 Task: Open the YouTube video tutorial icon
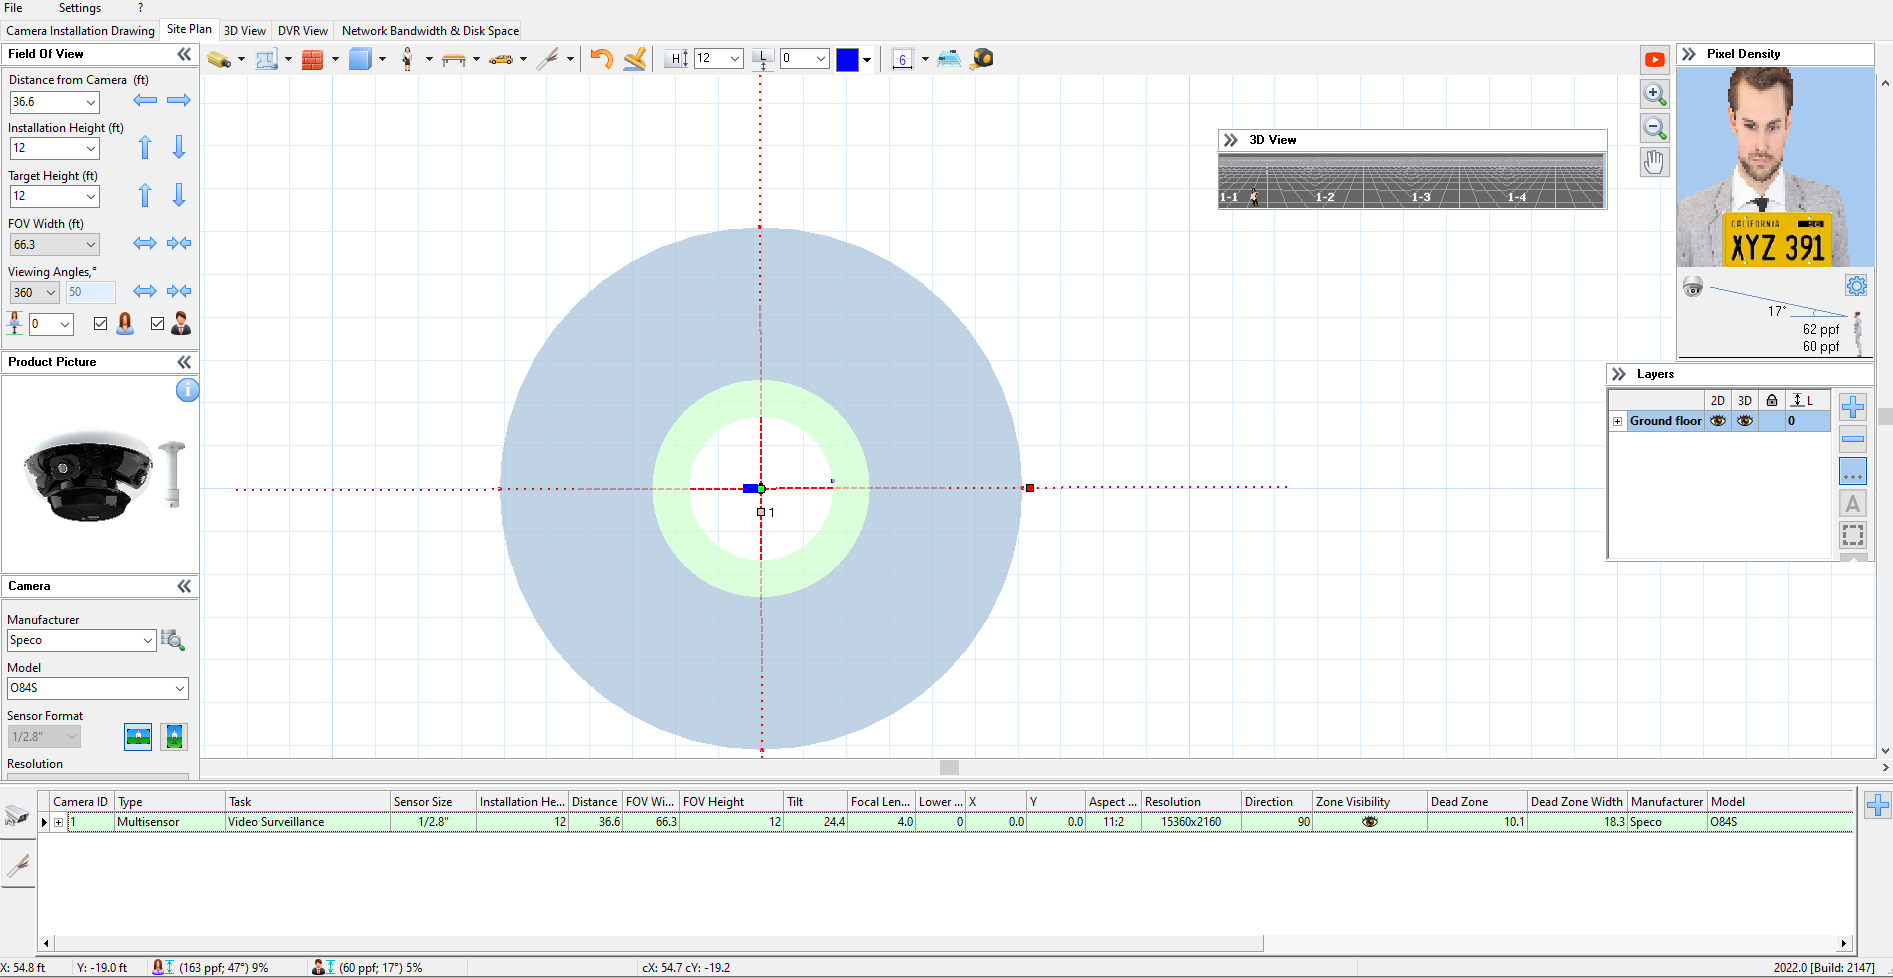click(x=1655, y=60)
